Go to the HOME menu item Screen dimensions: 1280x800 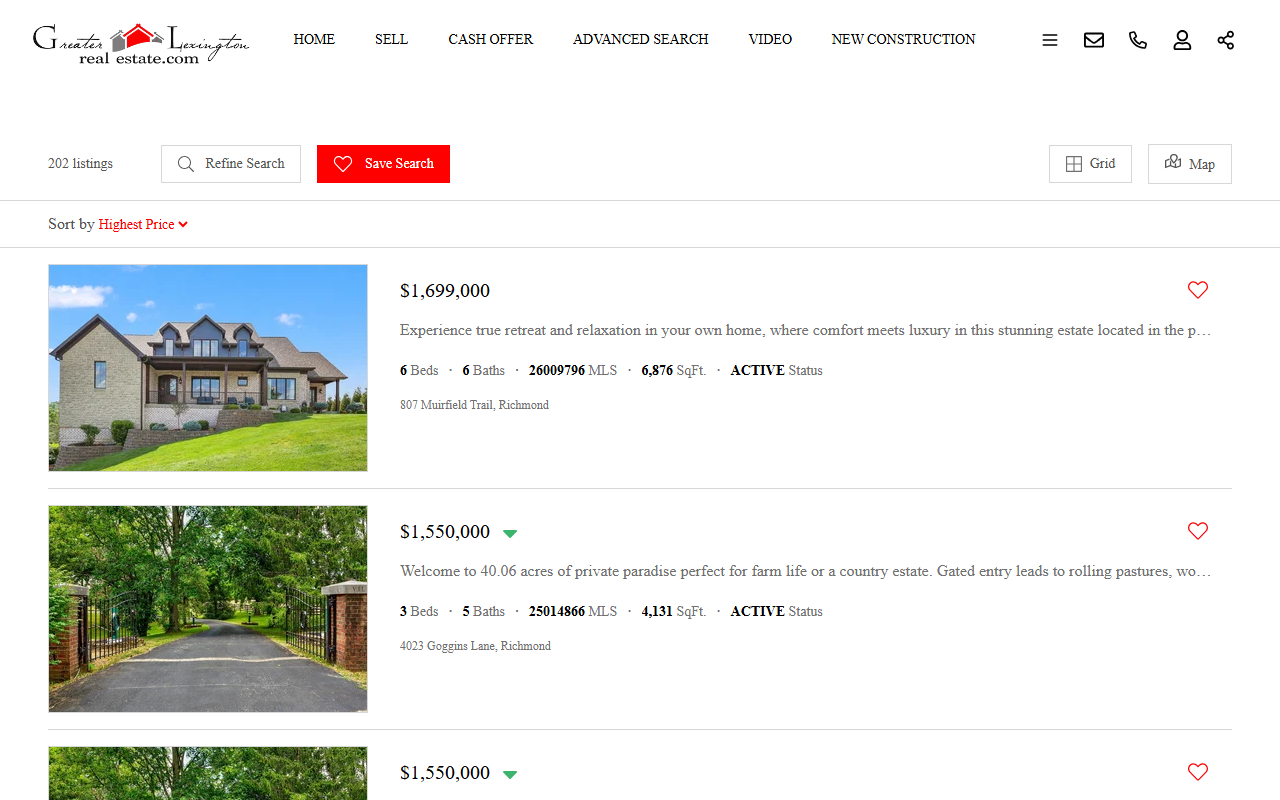click(x=314, y=40)
